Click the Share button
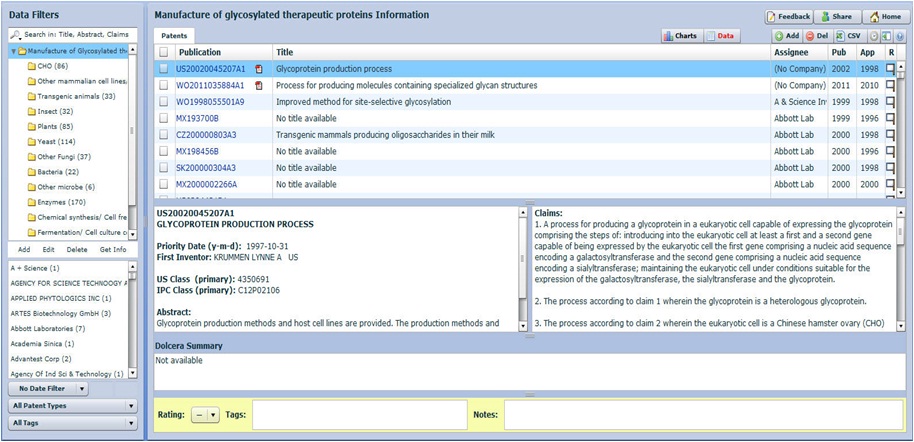Viewport: 914px width, 442px height. click(x=837, y=17)
